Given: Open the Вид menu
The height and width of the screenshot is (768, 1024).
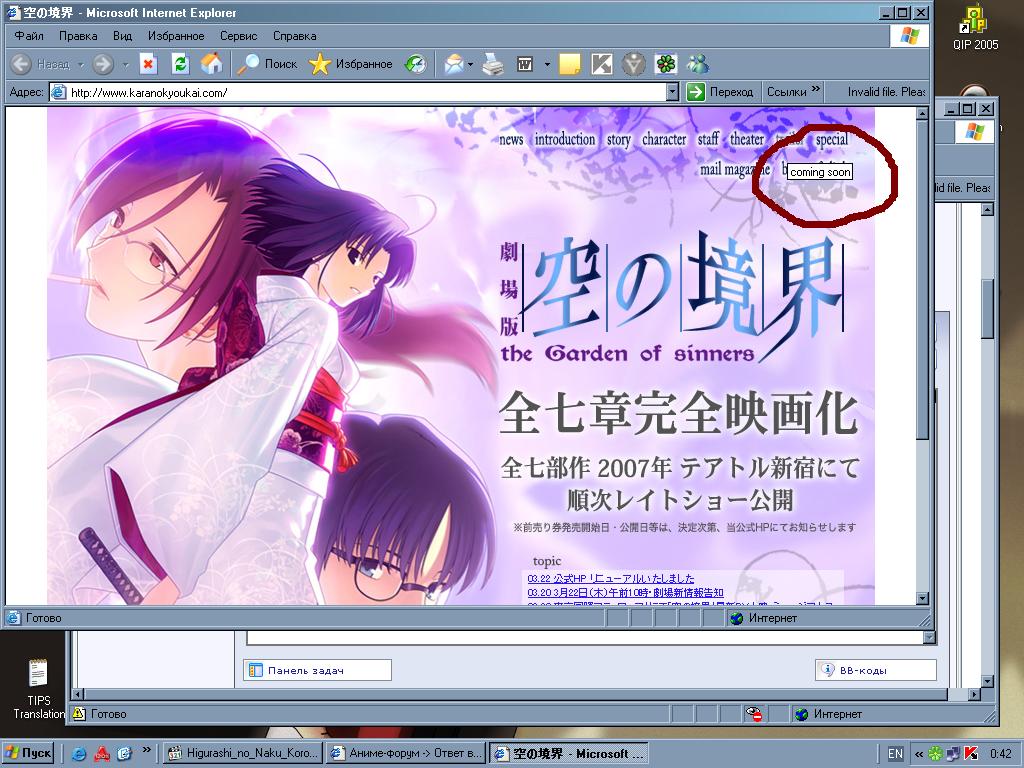Looking at the screenshot, I should coord(122,36).
